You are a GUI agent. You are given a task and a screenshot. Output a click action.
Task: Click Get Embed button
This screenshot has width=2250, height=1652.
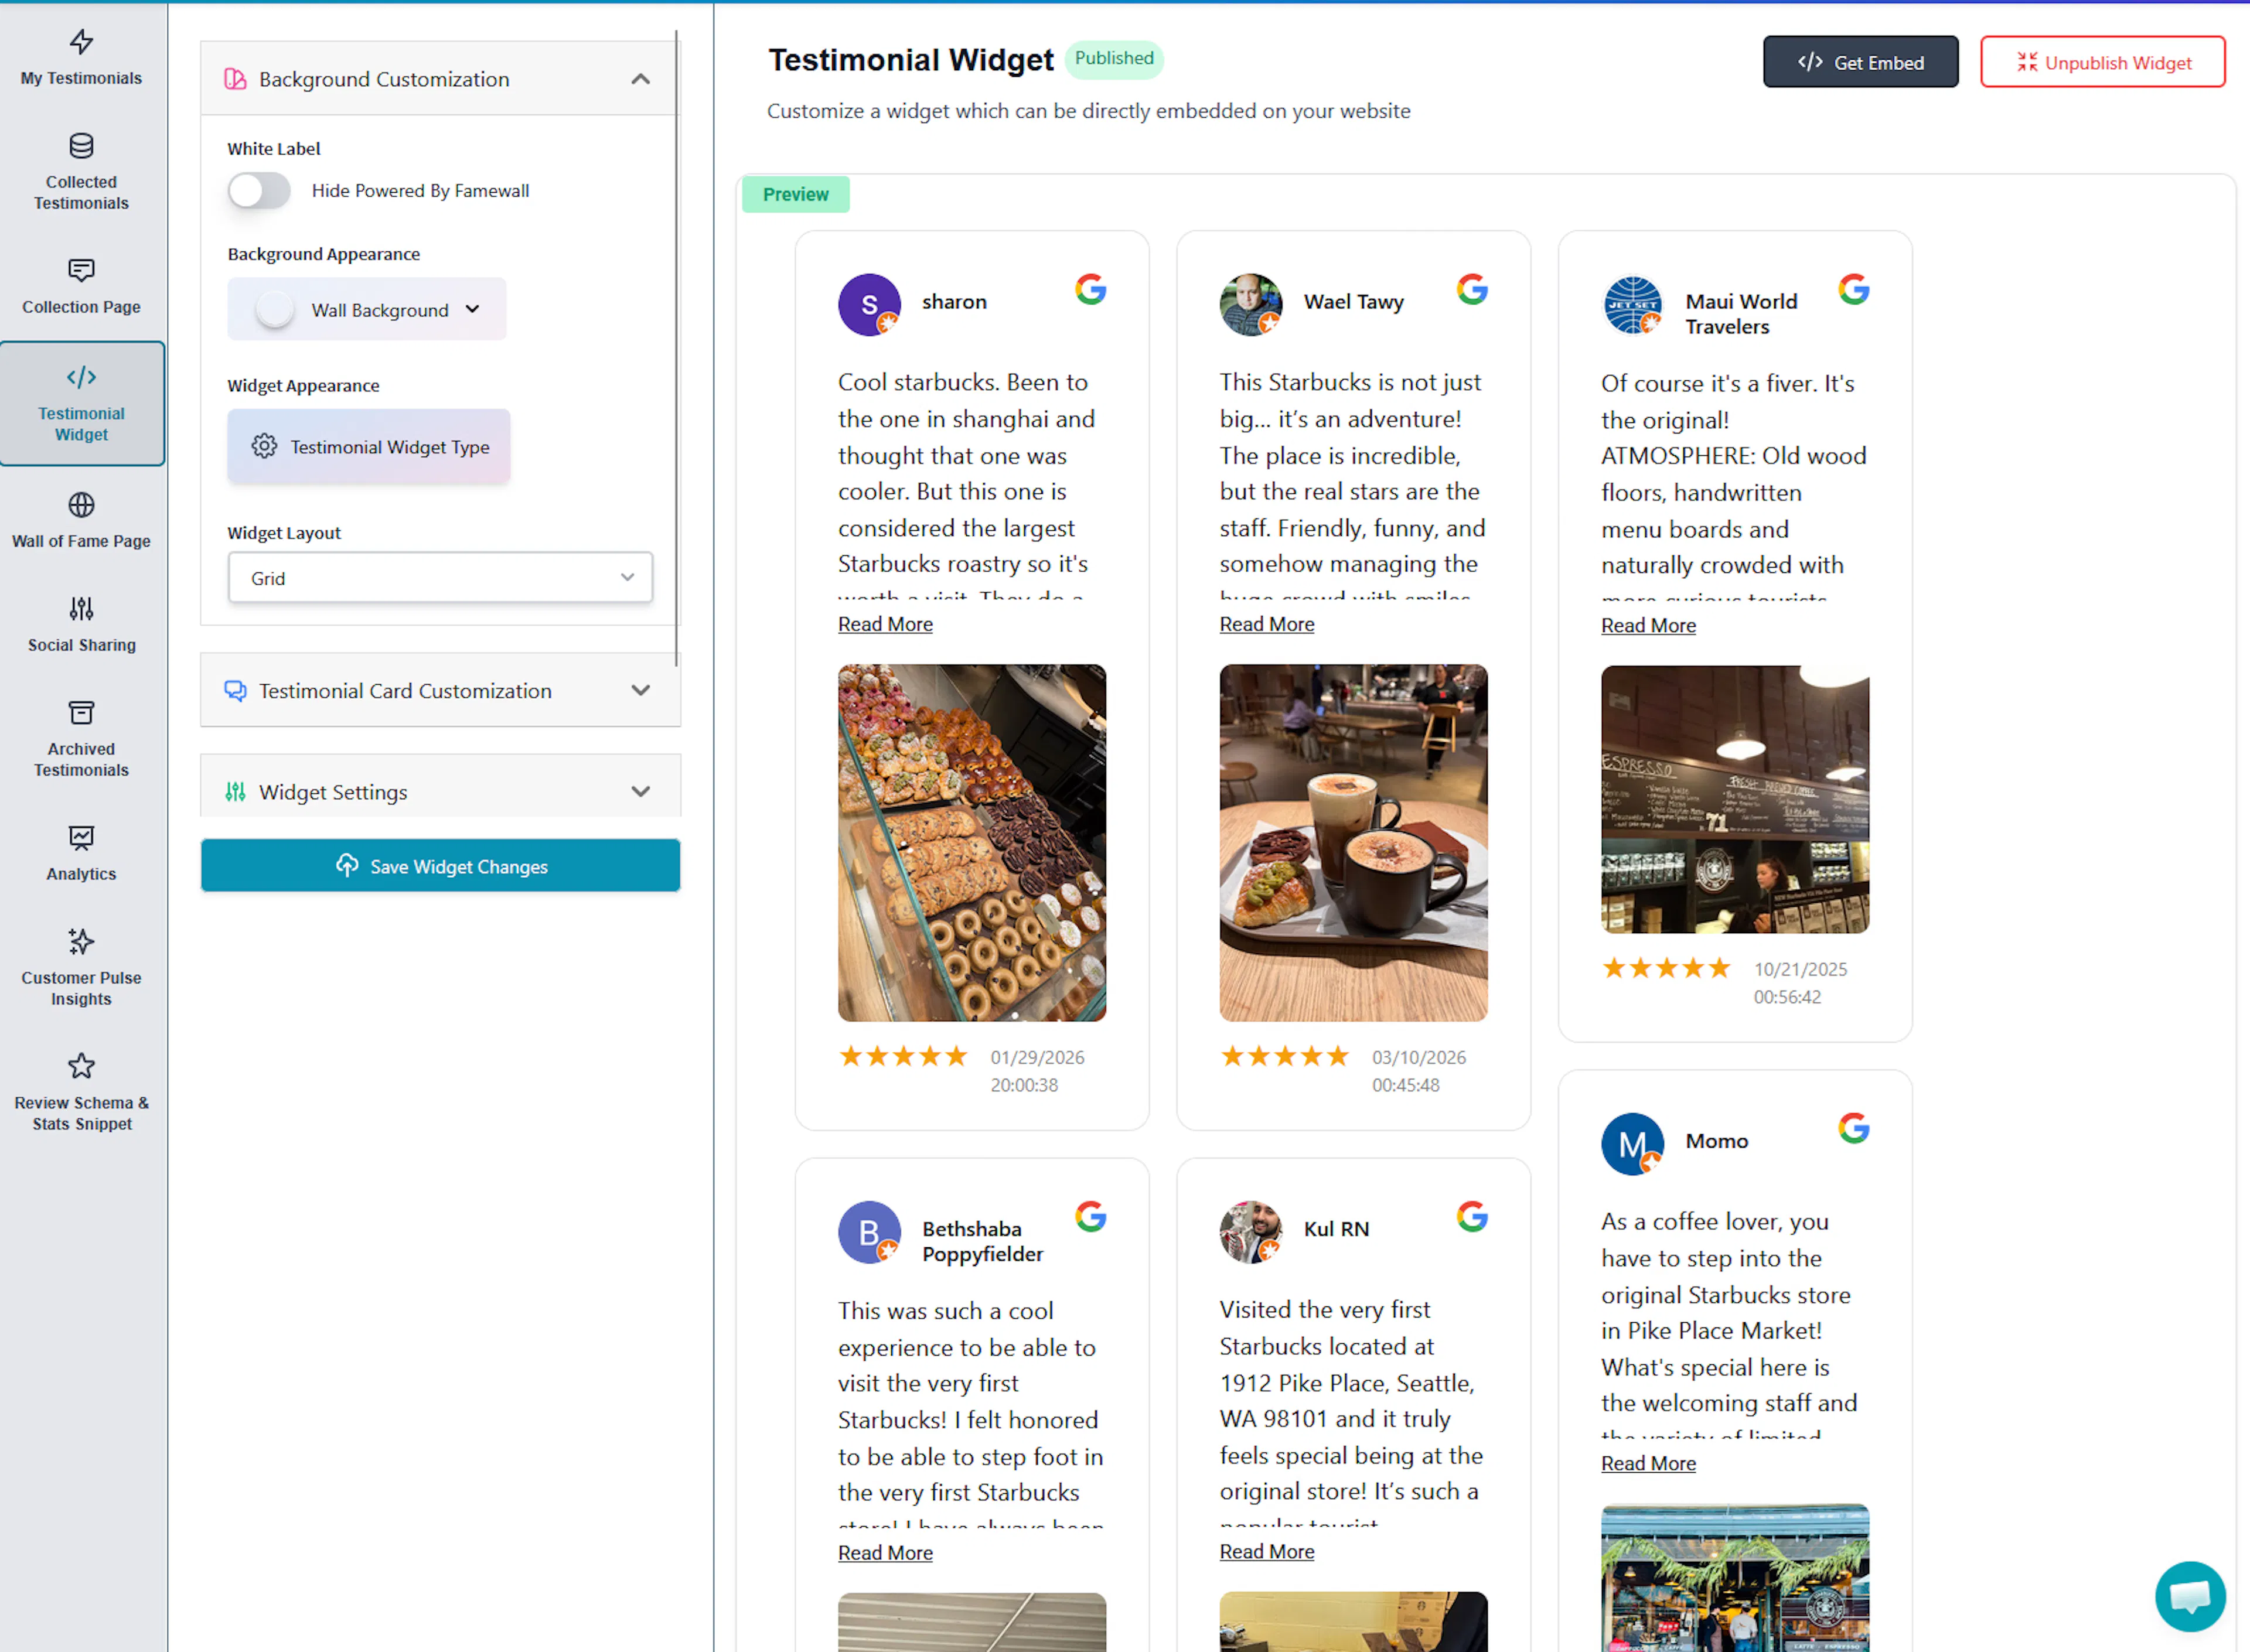pyautogui.click(x=1860, y=62)
